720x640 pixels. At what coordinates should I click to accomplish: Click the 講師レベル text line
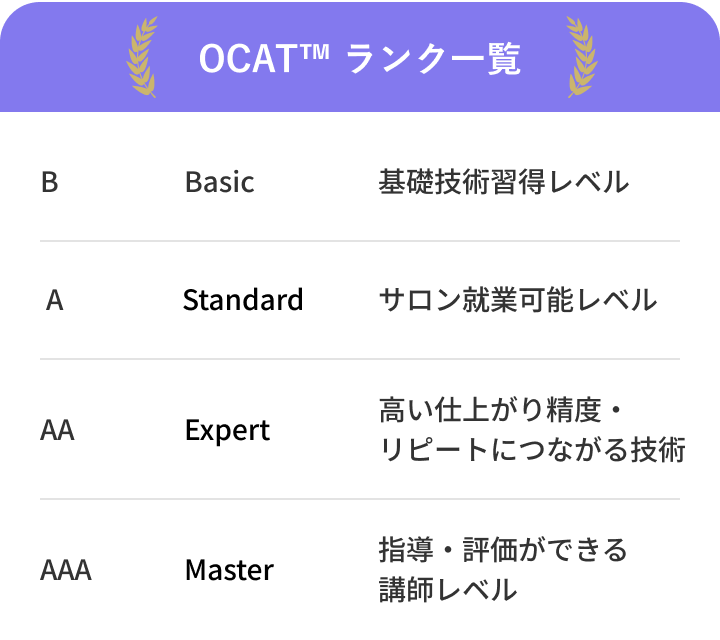point(447,590)
